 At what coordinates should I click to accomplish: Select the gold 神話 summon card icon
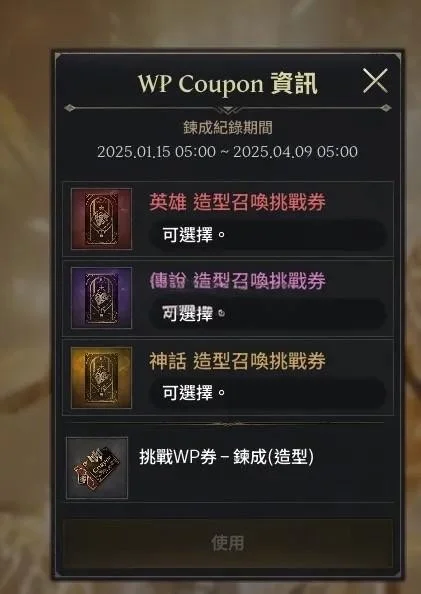(x=102, y=378)
